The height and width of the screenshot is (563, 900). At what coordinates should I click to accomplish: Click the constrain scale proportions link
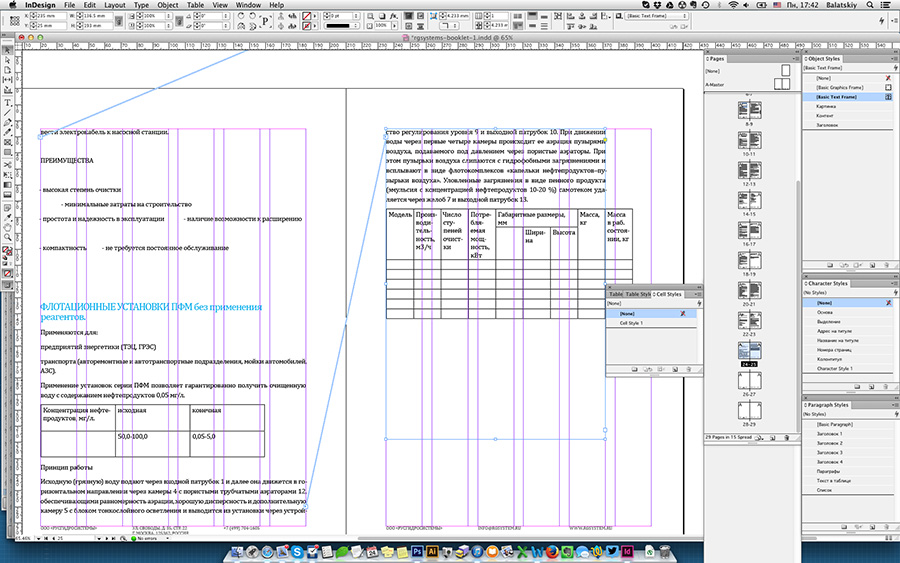[179, 21]
